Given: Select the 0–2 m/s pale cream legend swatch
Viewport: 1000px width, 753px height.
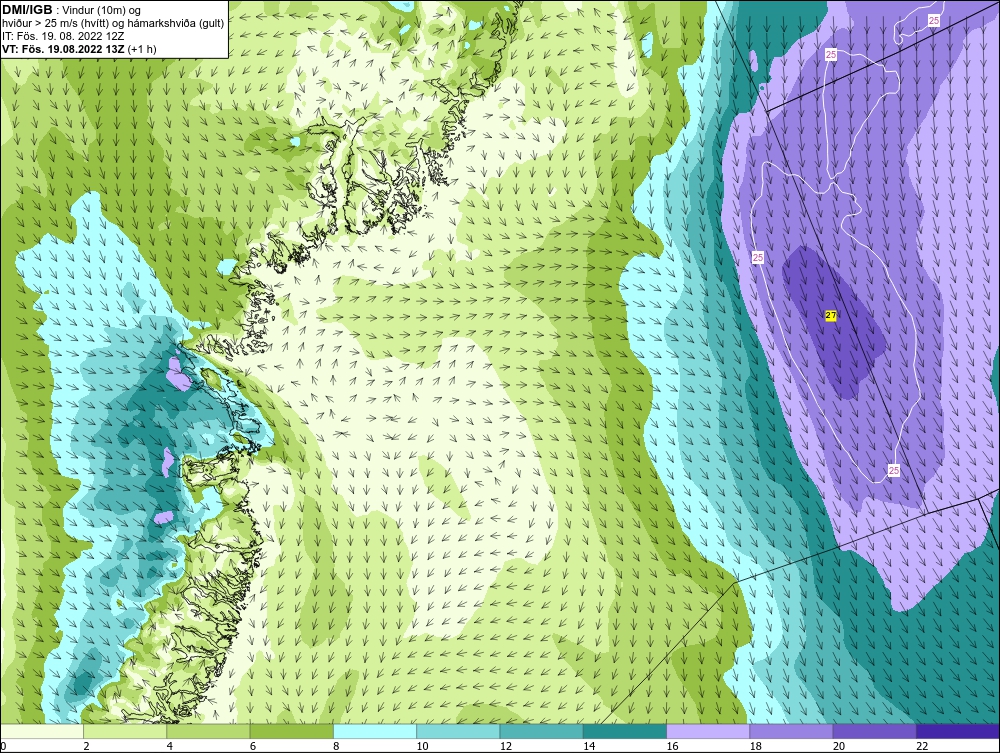Looking at the screenshot, I should [41, 731].
